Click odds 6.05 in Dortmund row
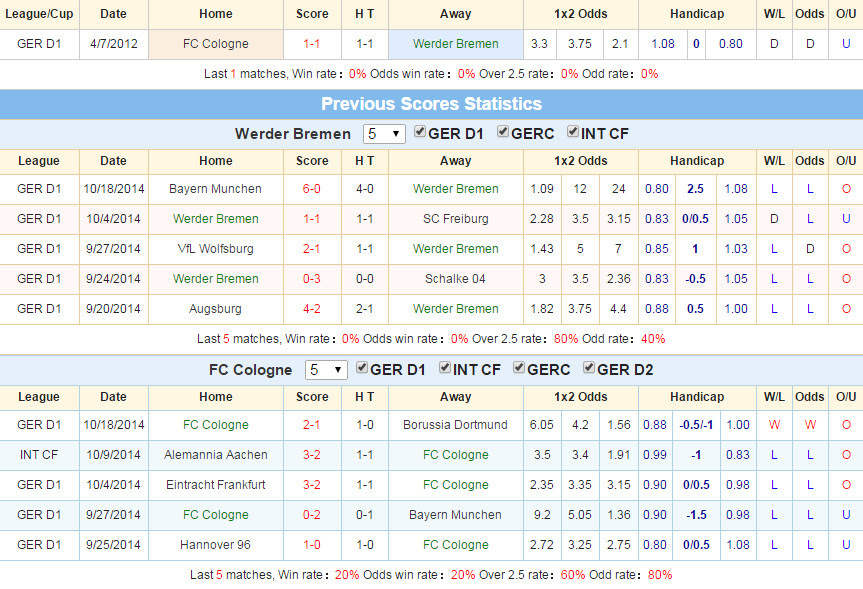 542,425
